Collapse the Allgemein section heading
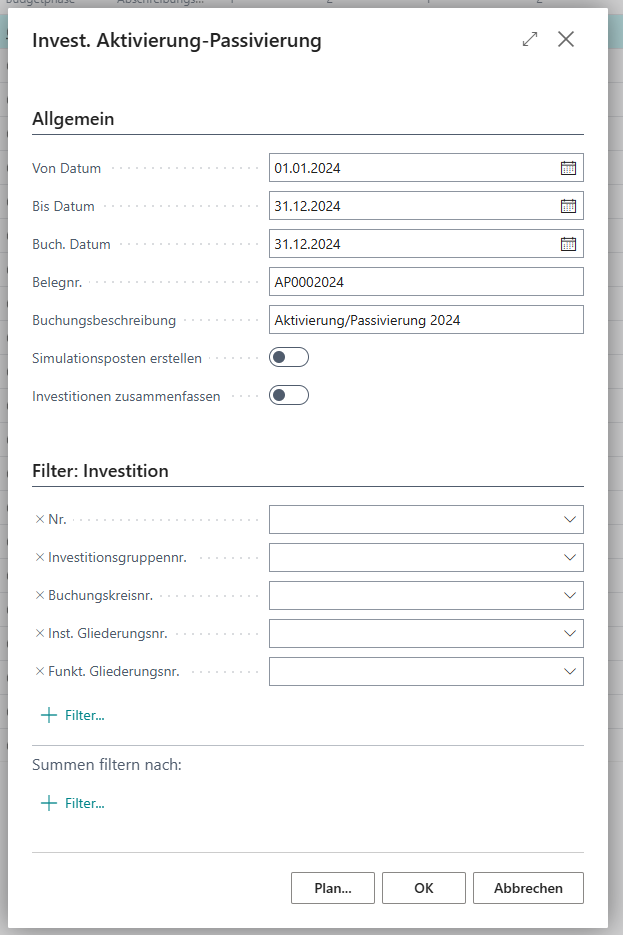Image resolution: width=623 pixels, height=935 pixels. point(73,119)
